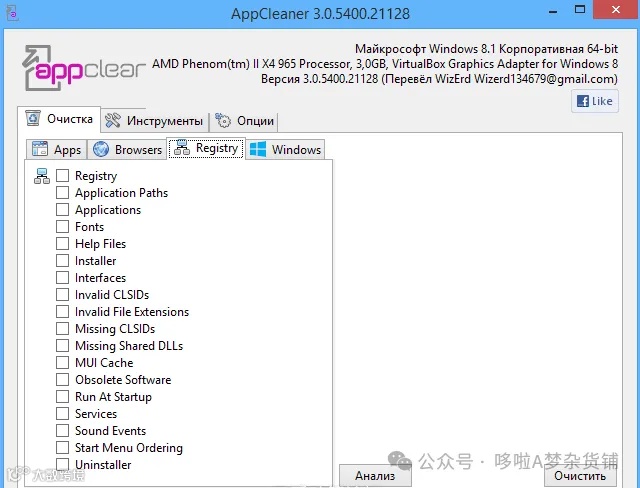Image resolution: width=640 pixels, height=488 pixels.
Task: Click the Run At Startup label
Action: click(113, 397)
